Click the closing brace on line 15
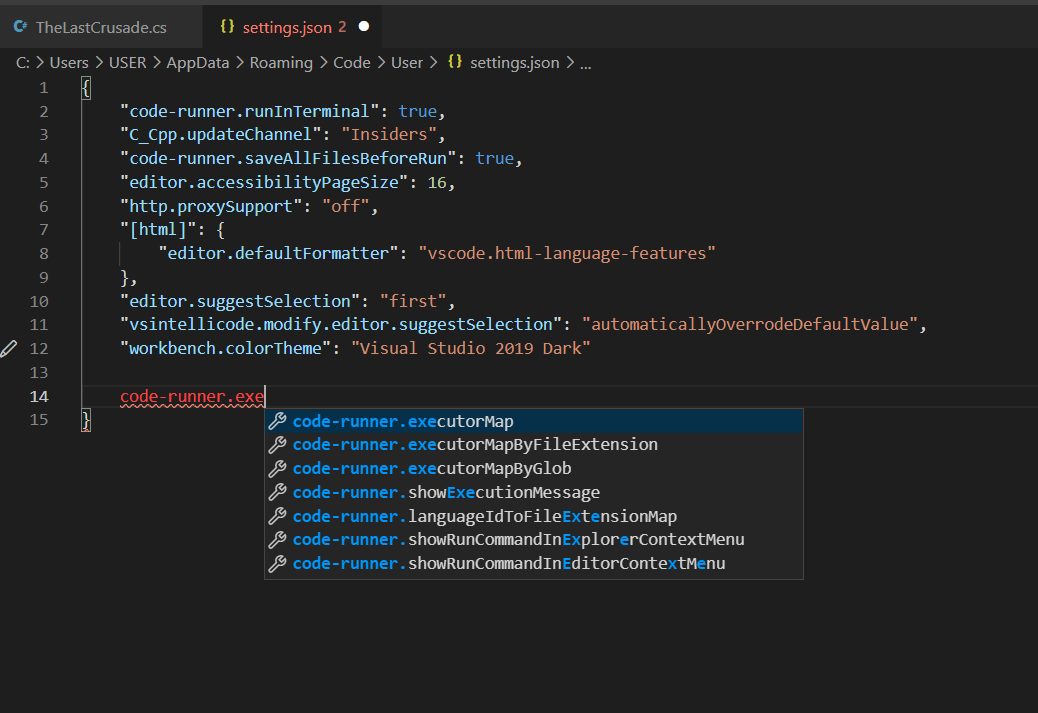The width and height of the screenshot is (1038, 713). point(86,420)
